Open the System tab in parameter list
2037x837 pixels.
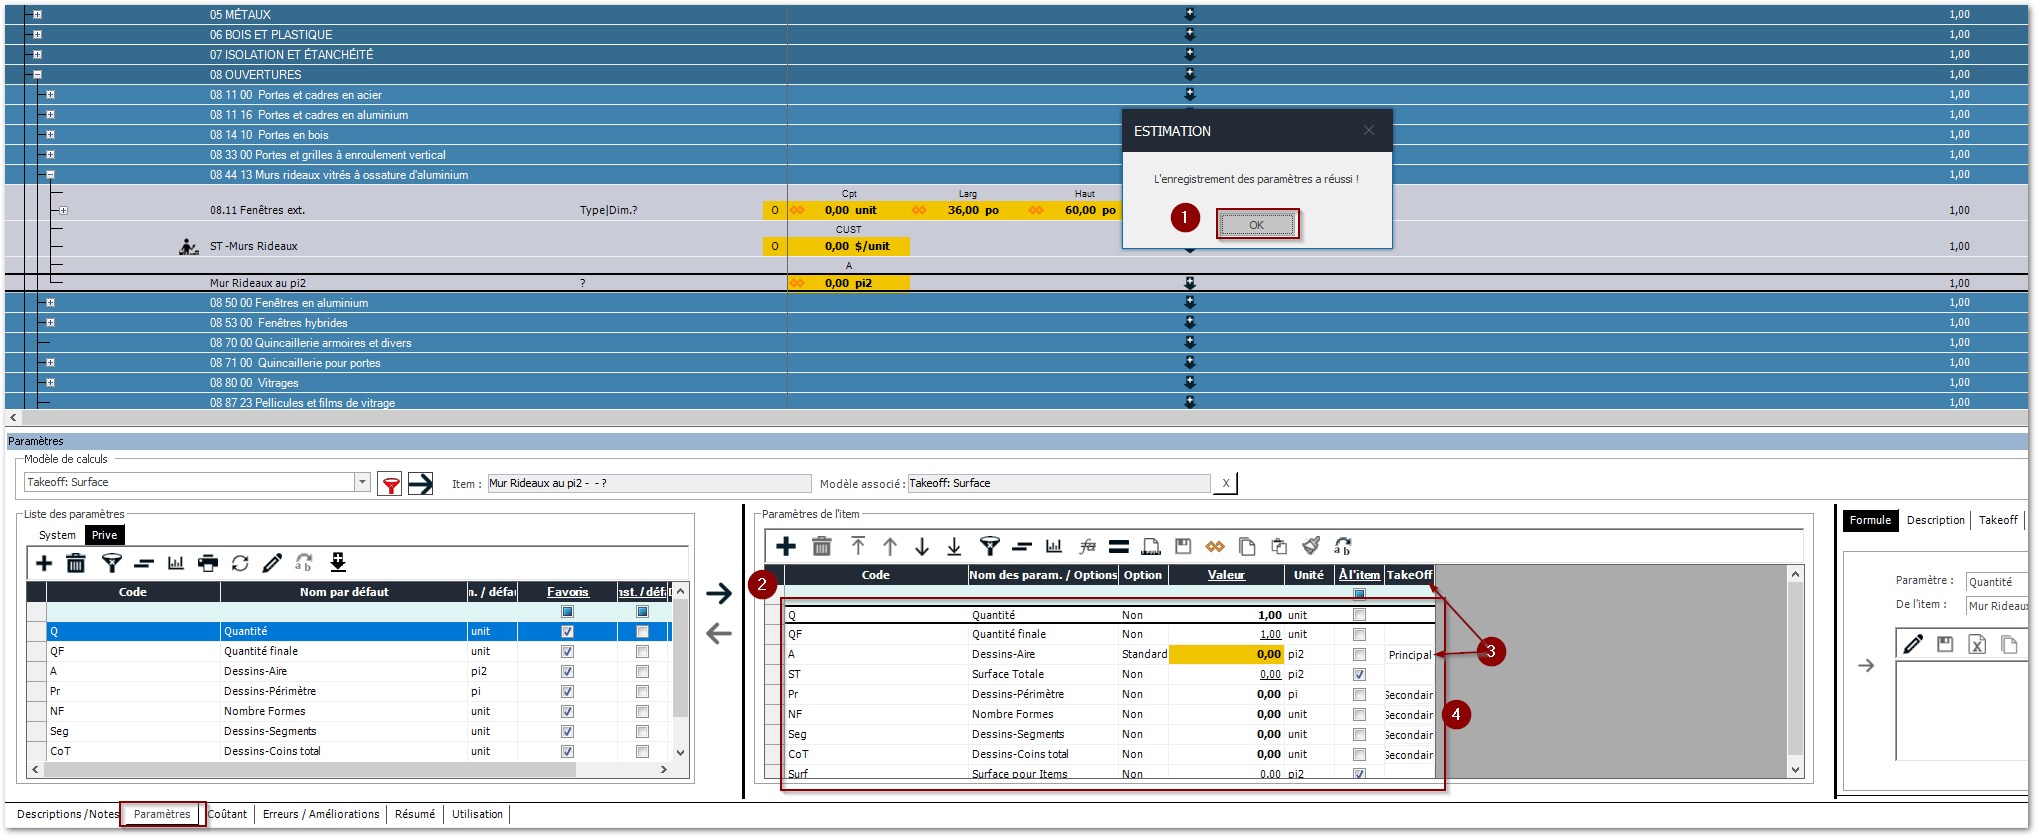[57, 536]
